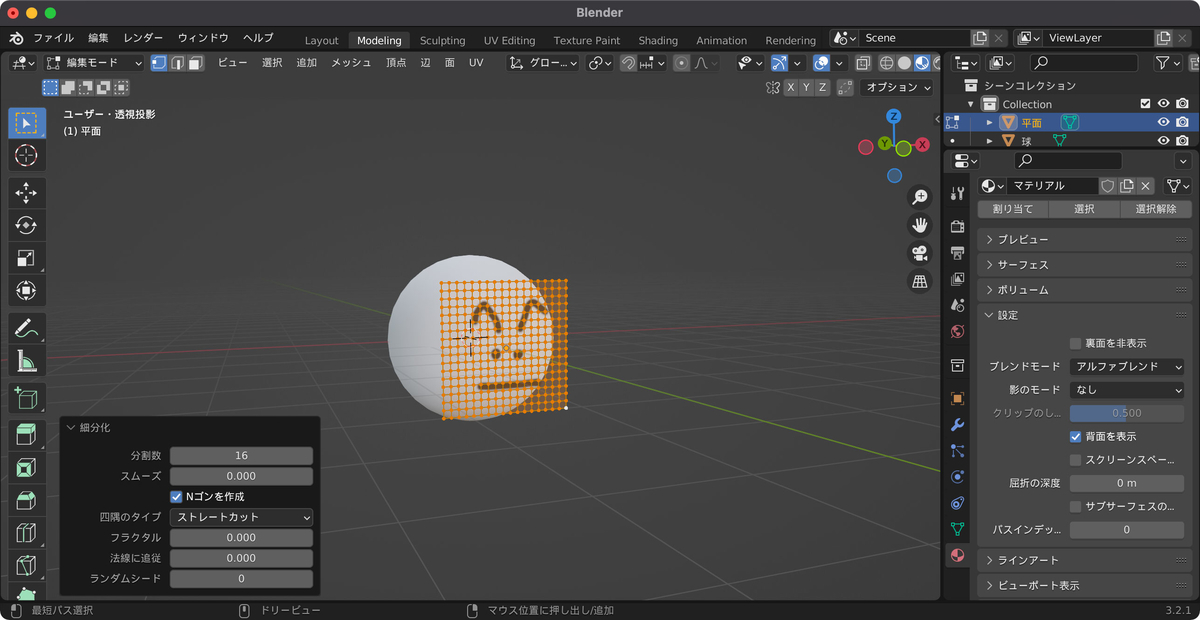Uncheck the Collection exclude checkbox
The image size is (1200, 620).
pyautogui.click(x=1146, y=104)
